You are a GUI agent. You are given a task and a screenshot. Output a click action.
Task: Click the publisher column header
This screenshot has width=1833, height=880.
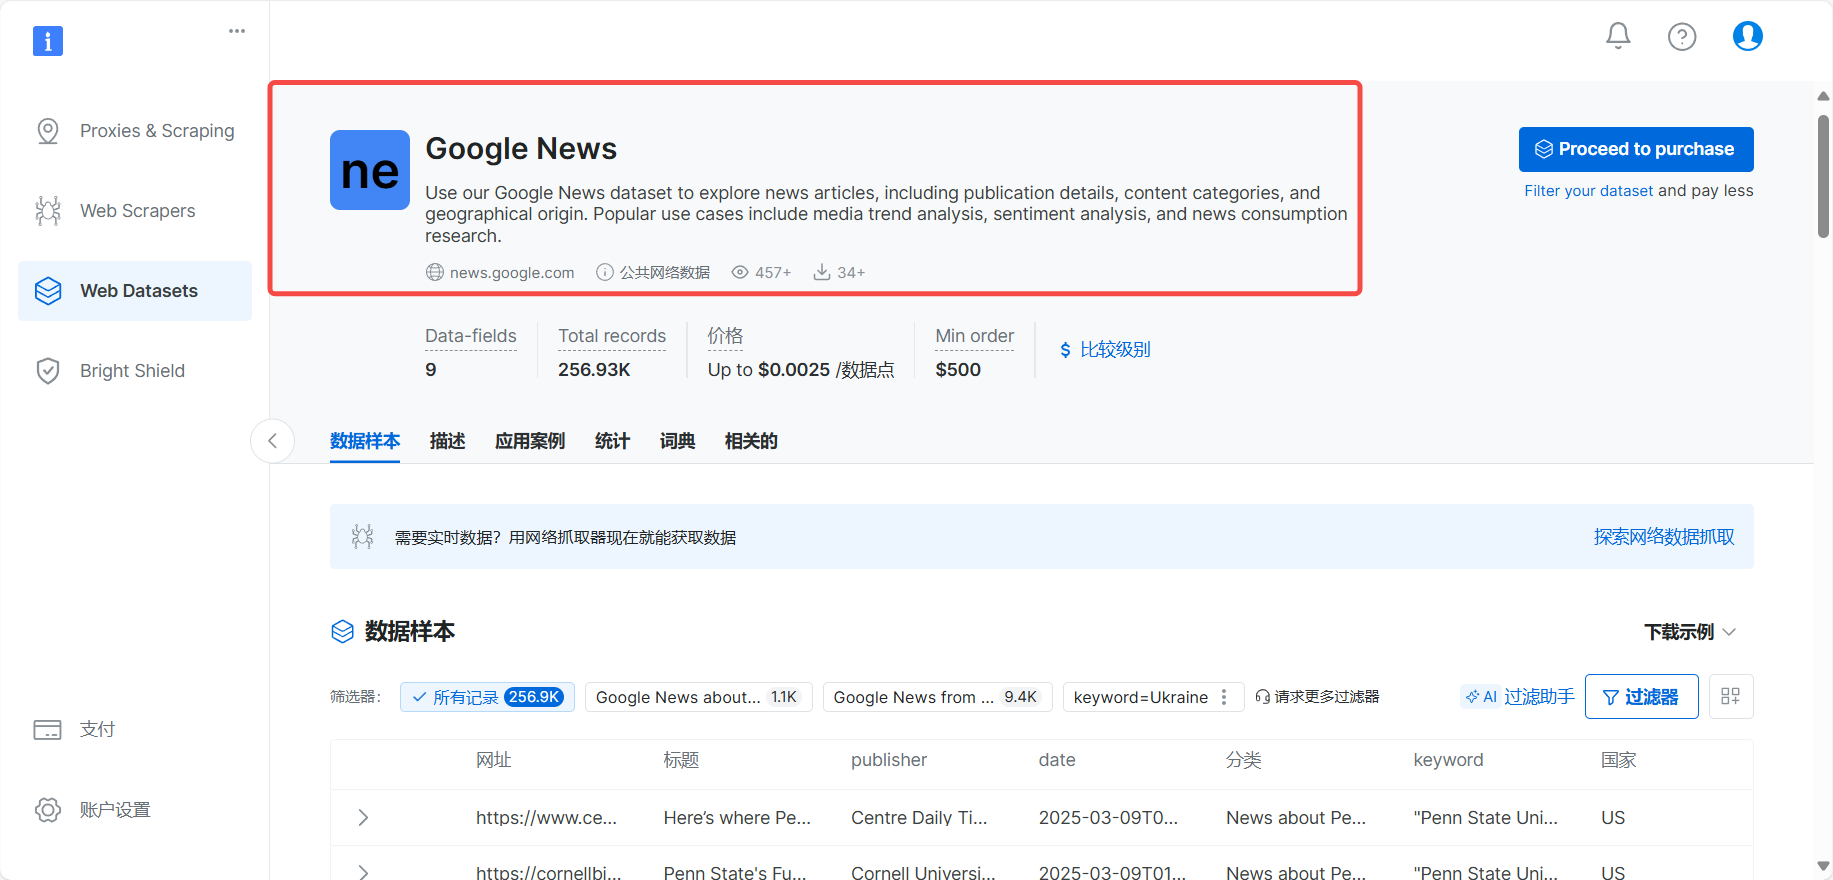(889, 760)
